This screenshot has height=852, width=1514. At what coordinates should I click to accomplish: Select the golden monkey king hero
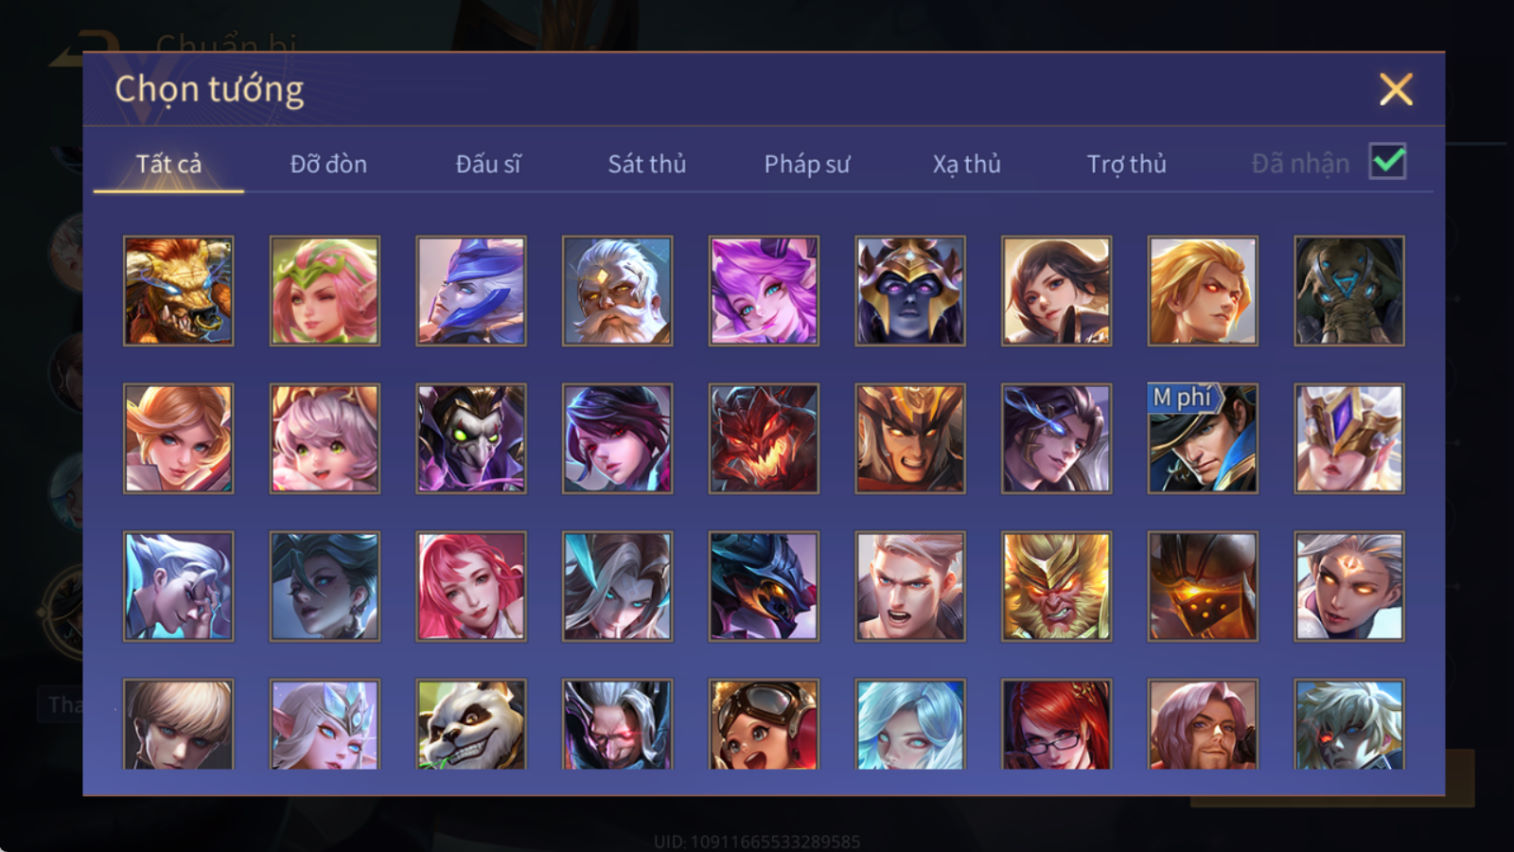point(1056,586)
